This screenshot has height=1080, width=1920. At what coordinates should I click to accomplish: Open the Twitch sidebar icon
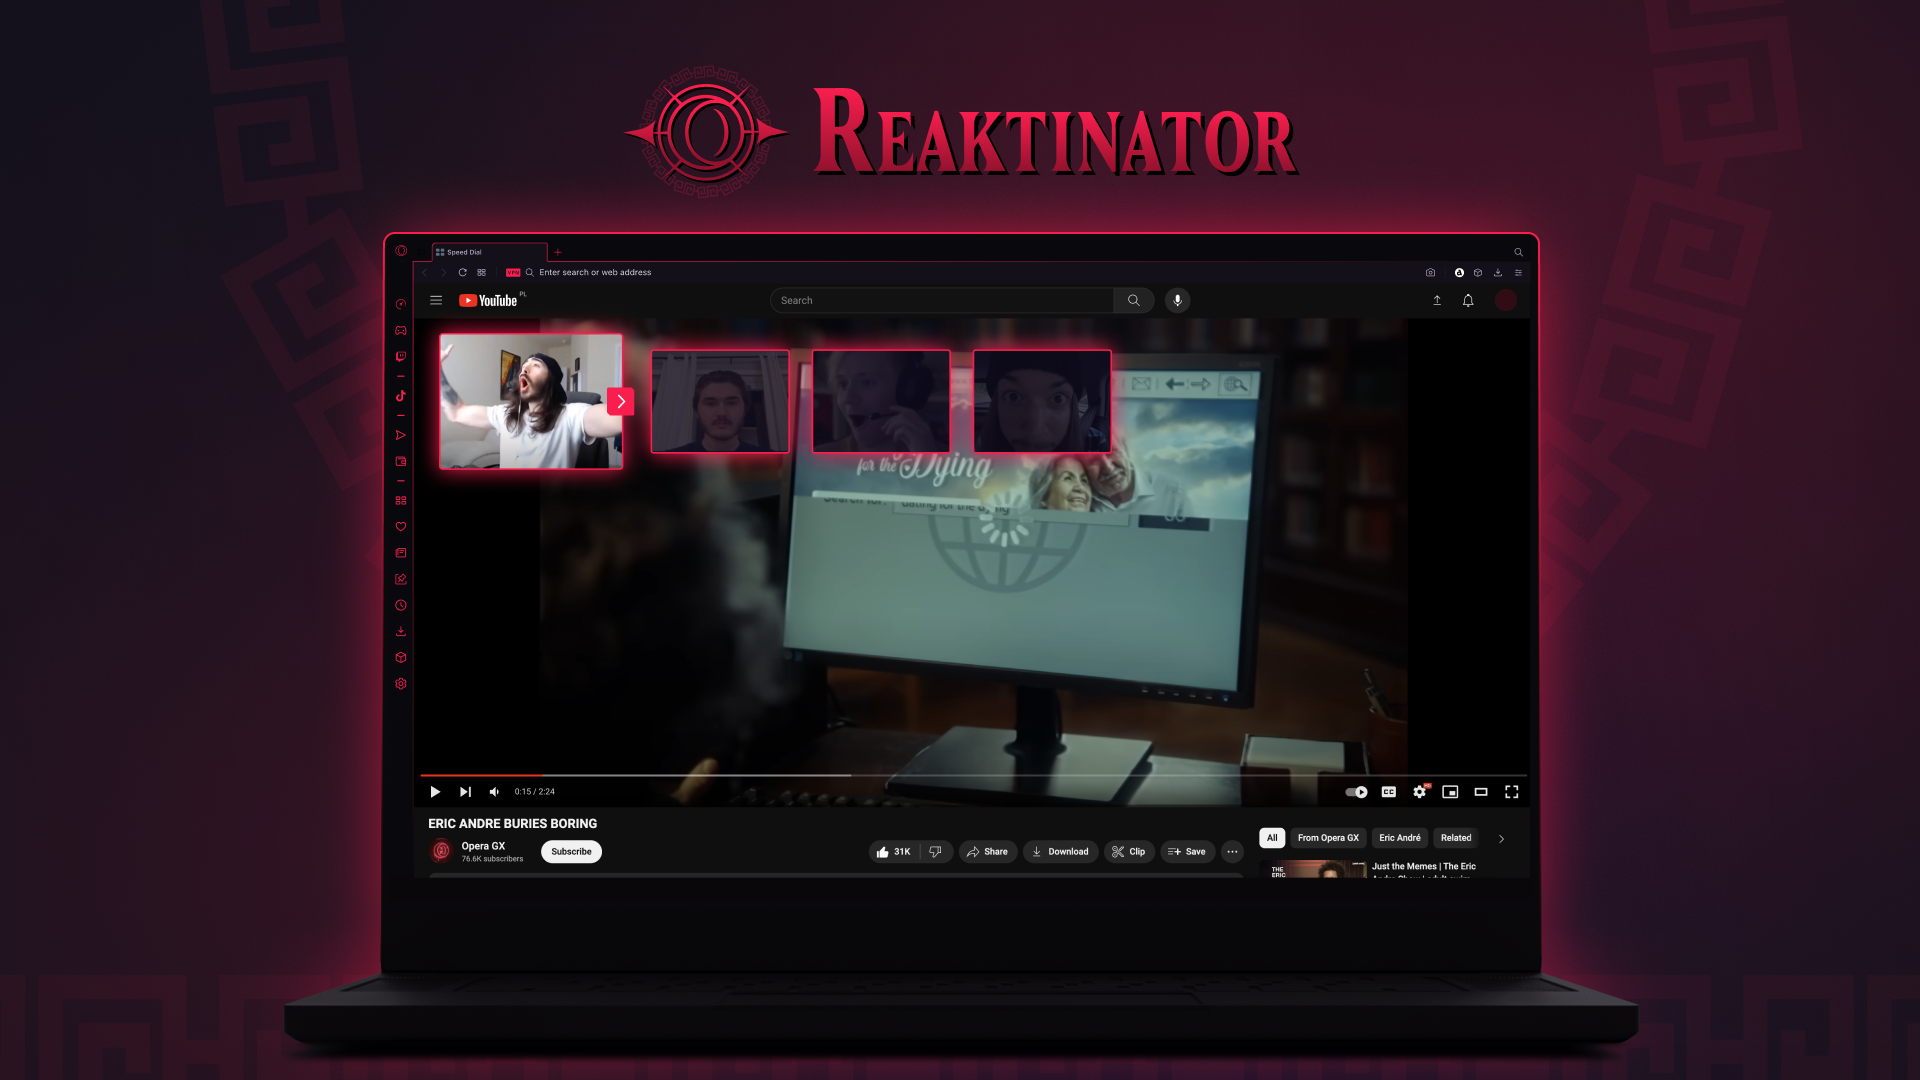[x=401, y=356]
